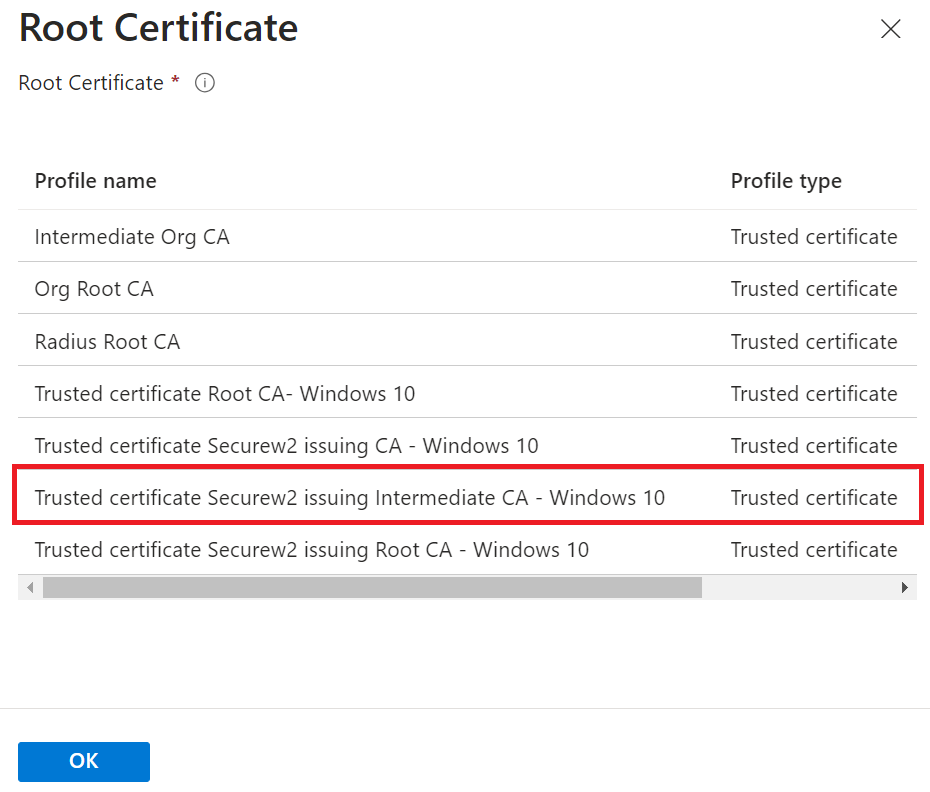Screen dimensions: 930x792
Task: Click the left arrow of horizontal scrollbar
Action: point(29,588)
